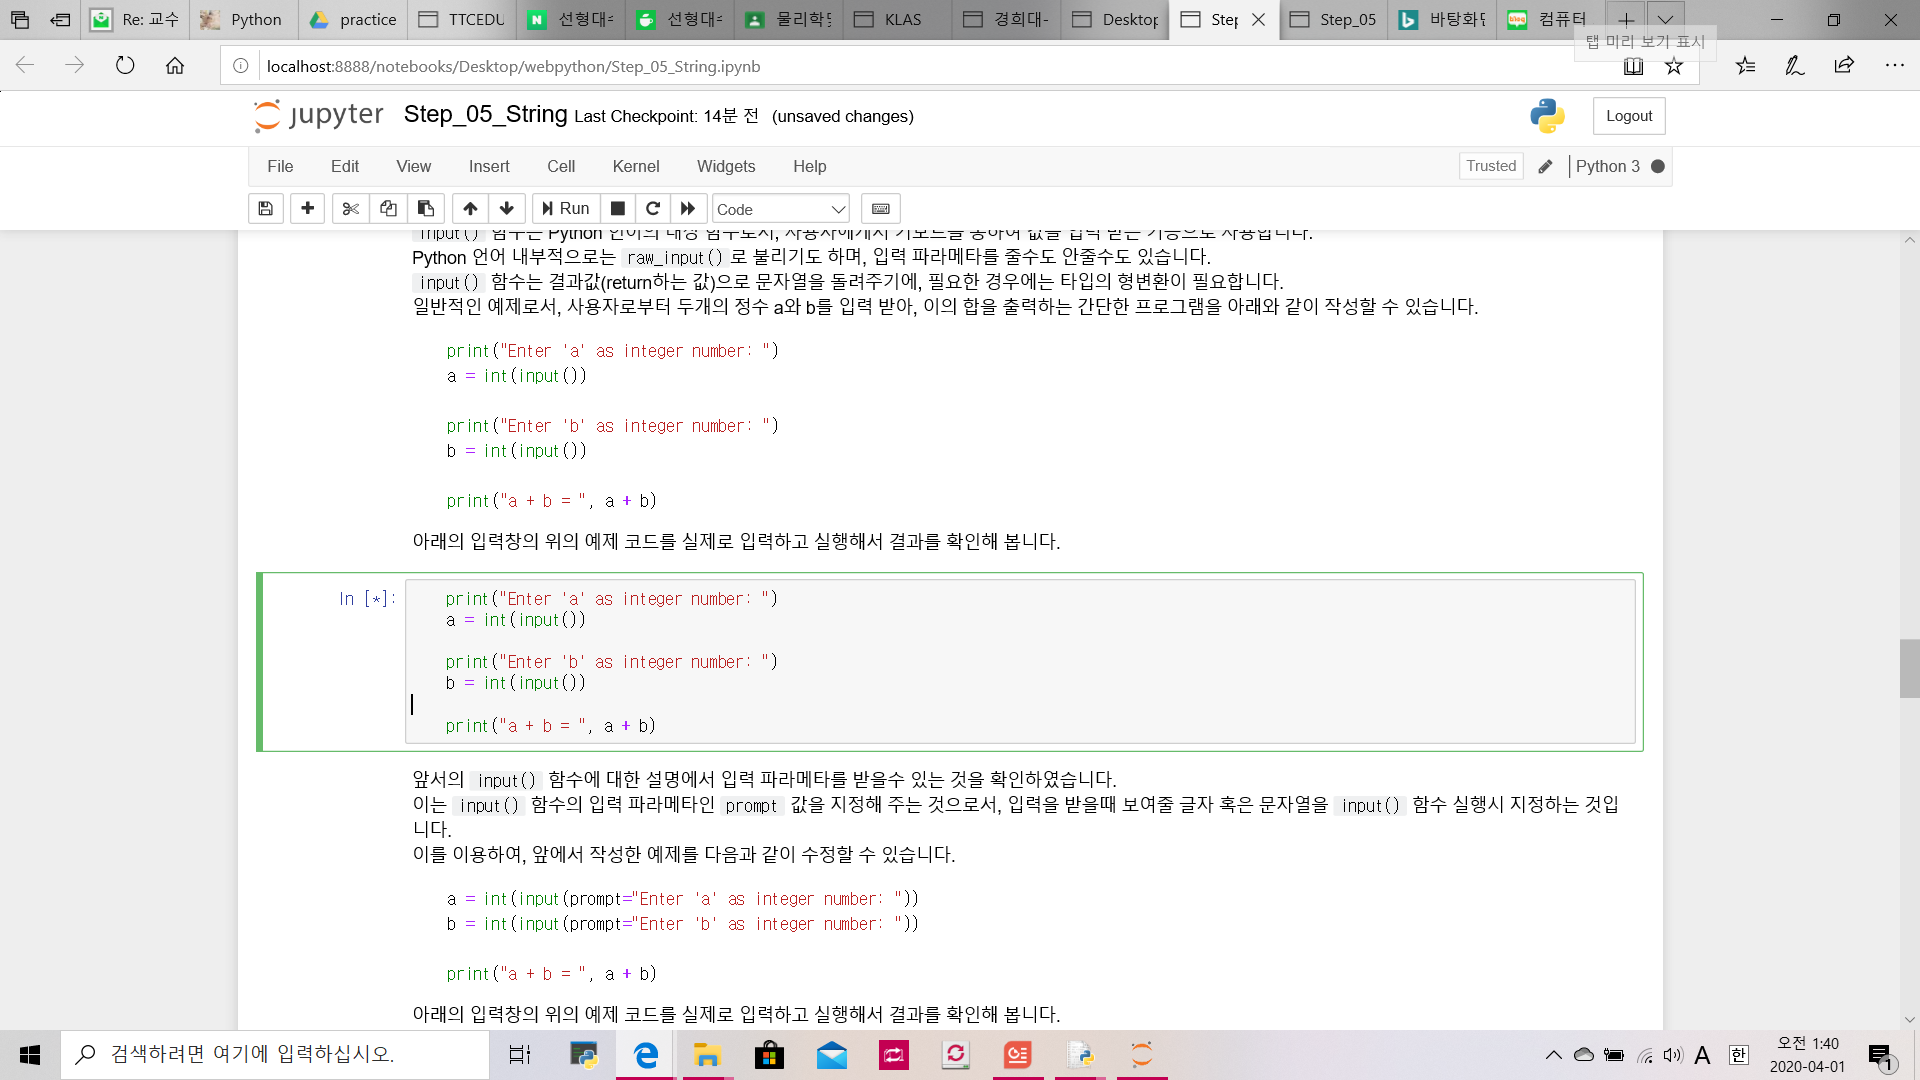Open the browser settings ellipsis menu
The width and height of the screenshot is (1920, 1080).
point(1894,66)
